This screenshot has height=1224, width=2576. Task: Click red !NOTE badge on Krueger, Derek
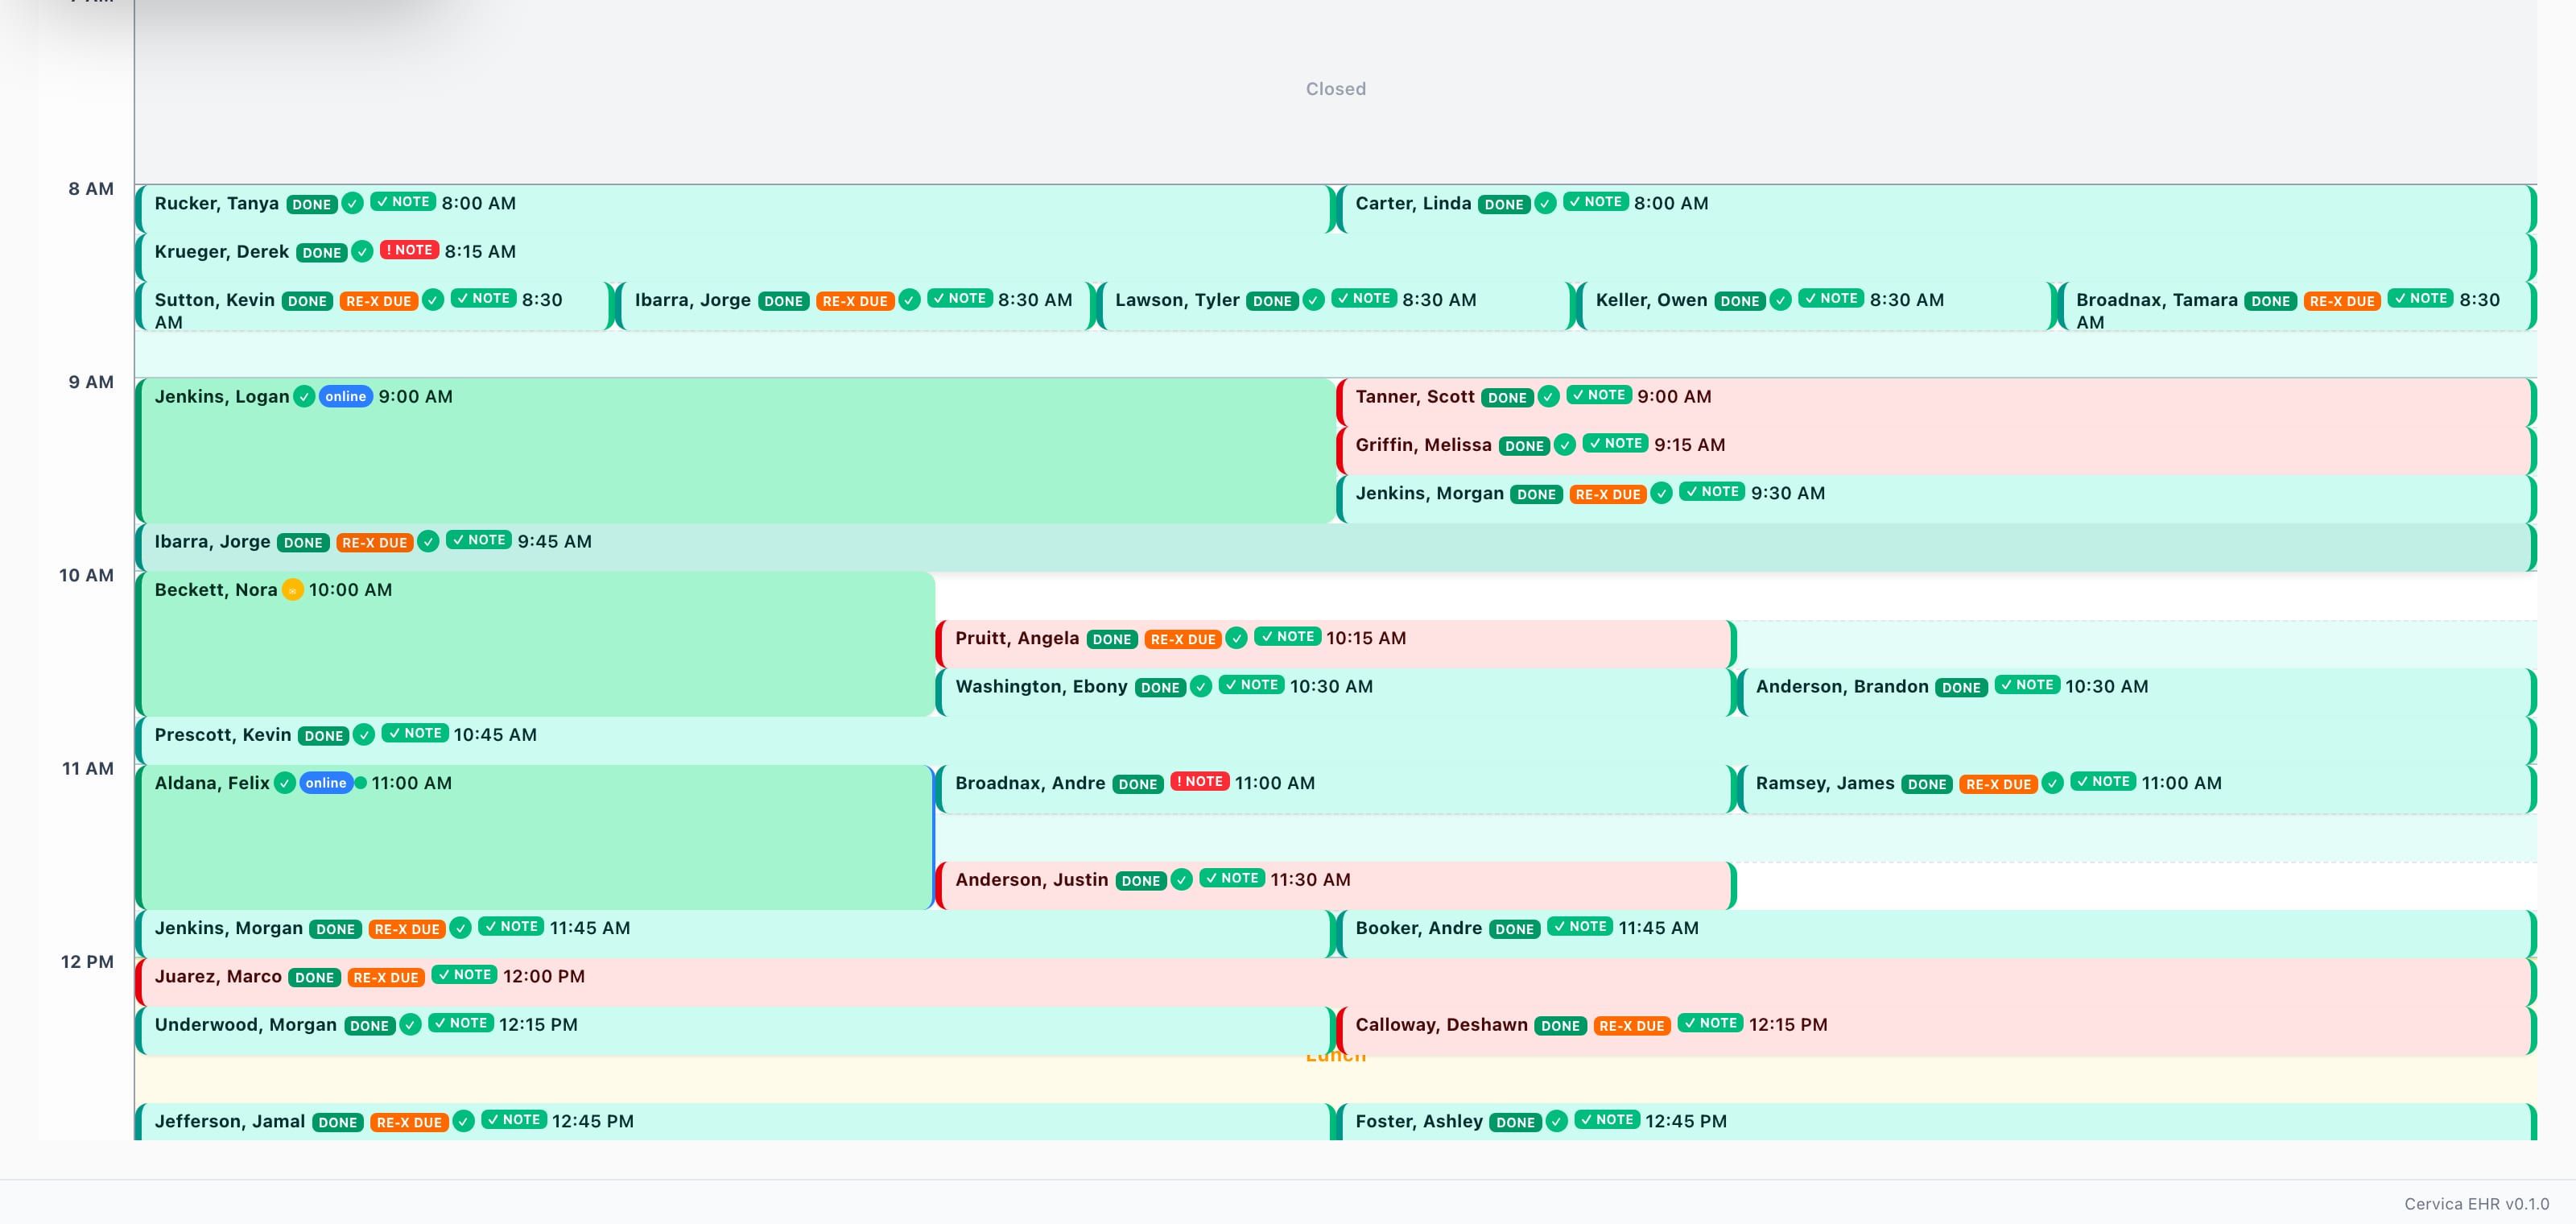(x=409, y=250)
